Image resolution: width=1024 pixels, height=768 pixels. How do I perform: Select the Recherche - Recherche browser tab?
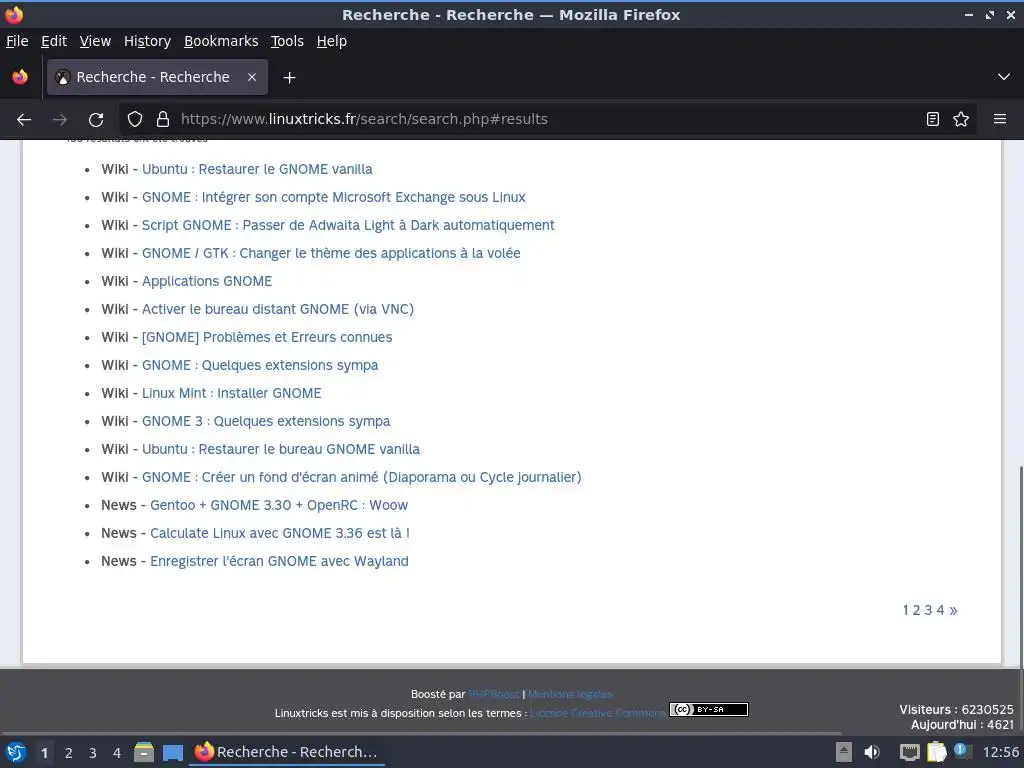(157, 77)
